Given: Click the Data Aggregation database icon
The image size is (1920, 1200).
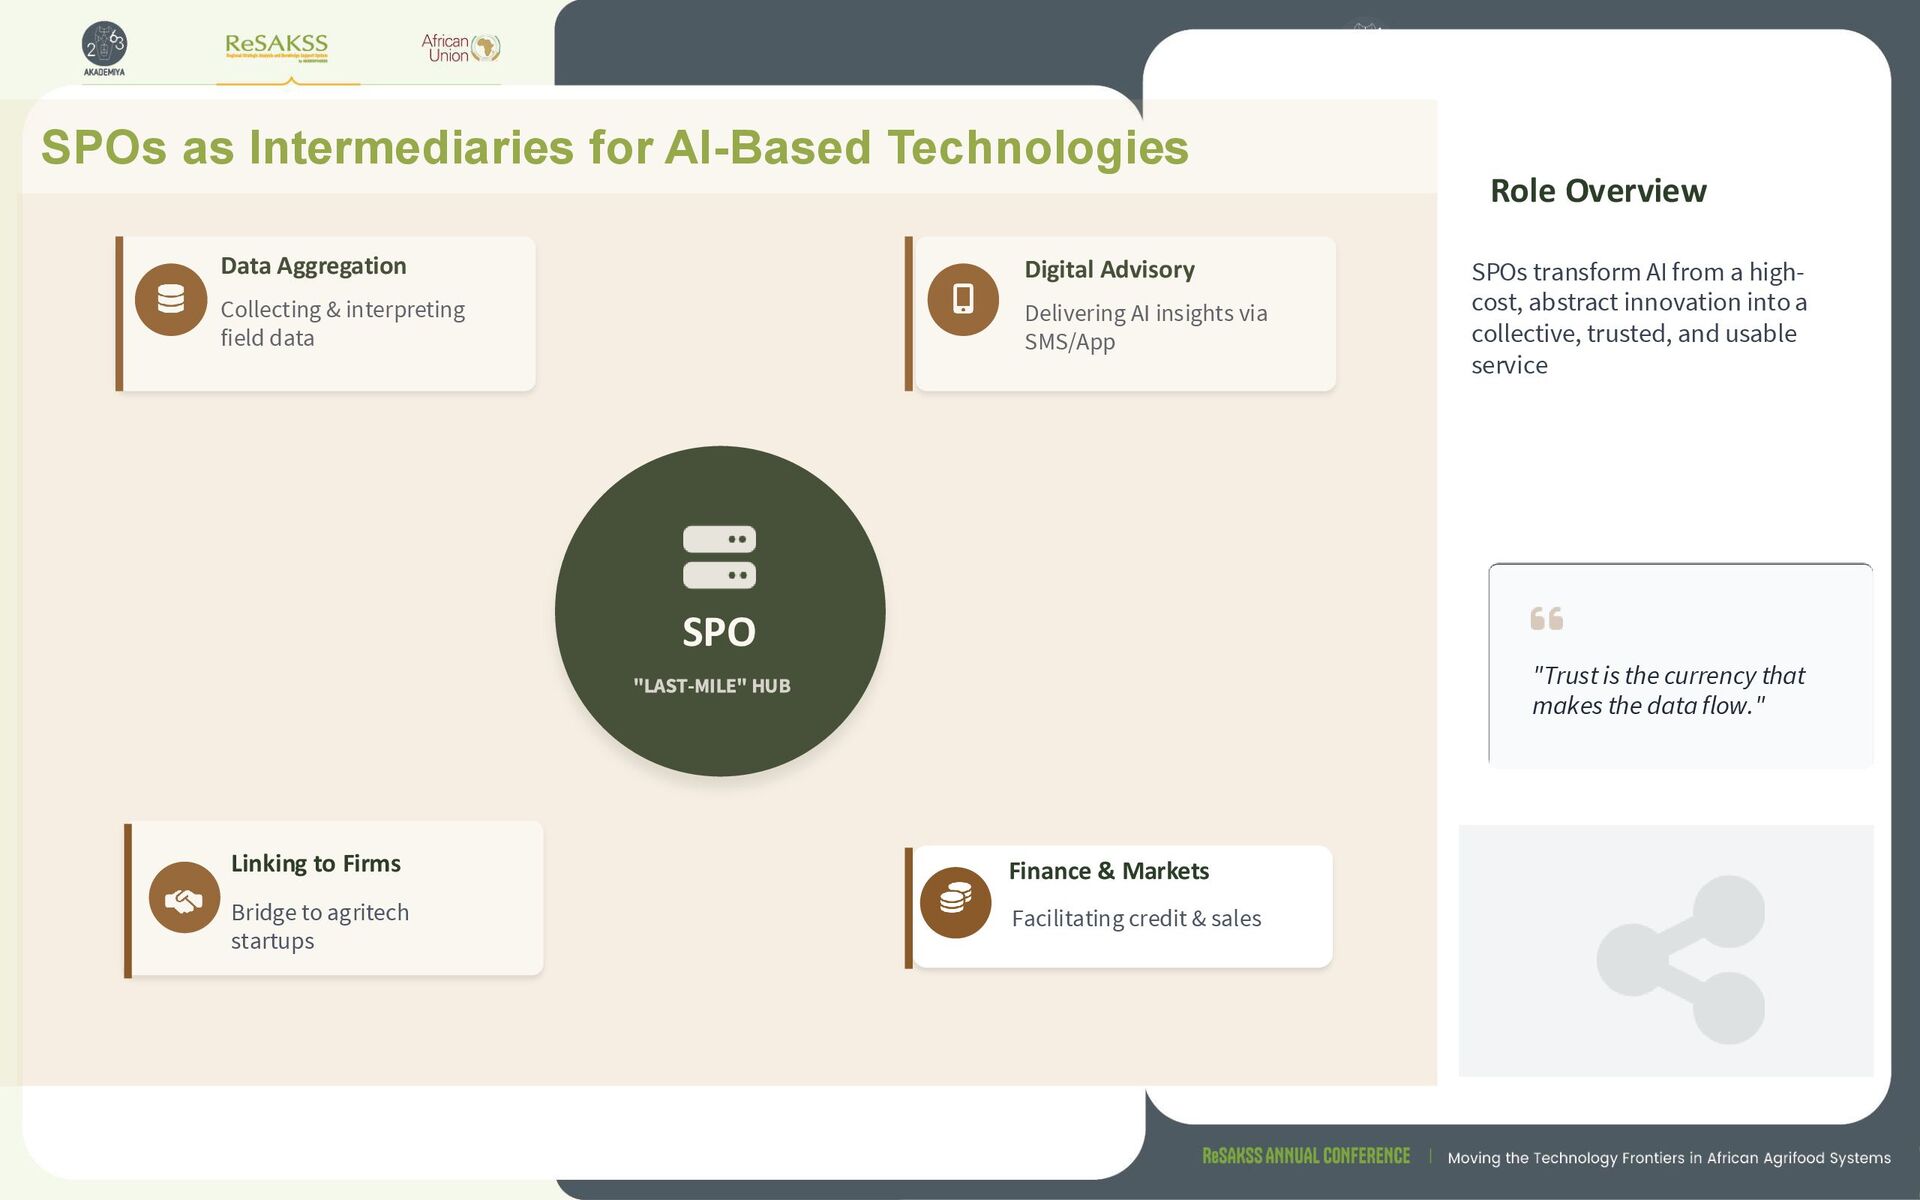Looking at the screenshot, I should pos(171,300).
